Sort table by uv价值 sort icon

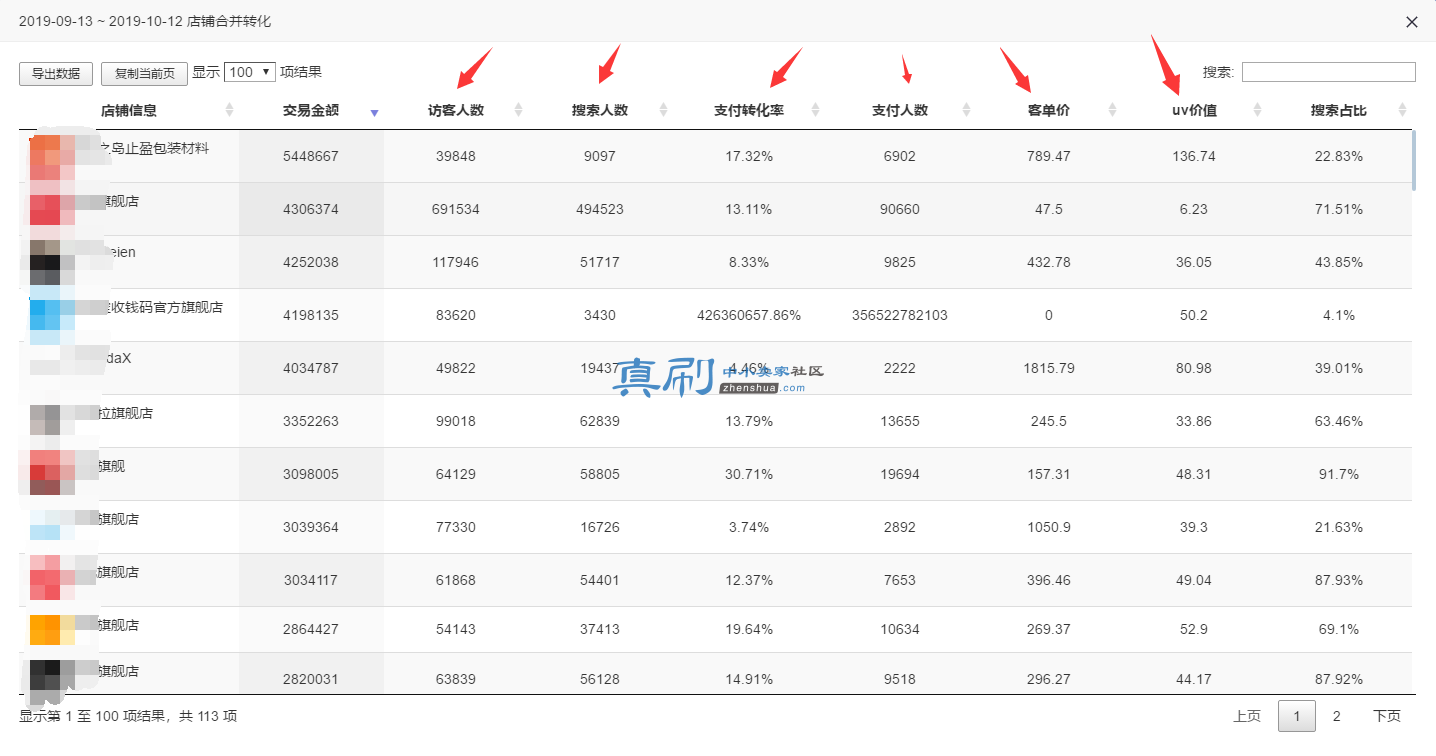point(1257,110)
